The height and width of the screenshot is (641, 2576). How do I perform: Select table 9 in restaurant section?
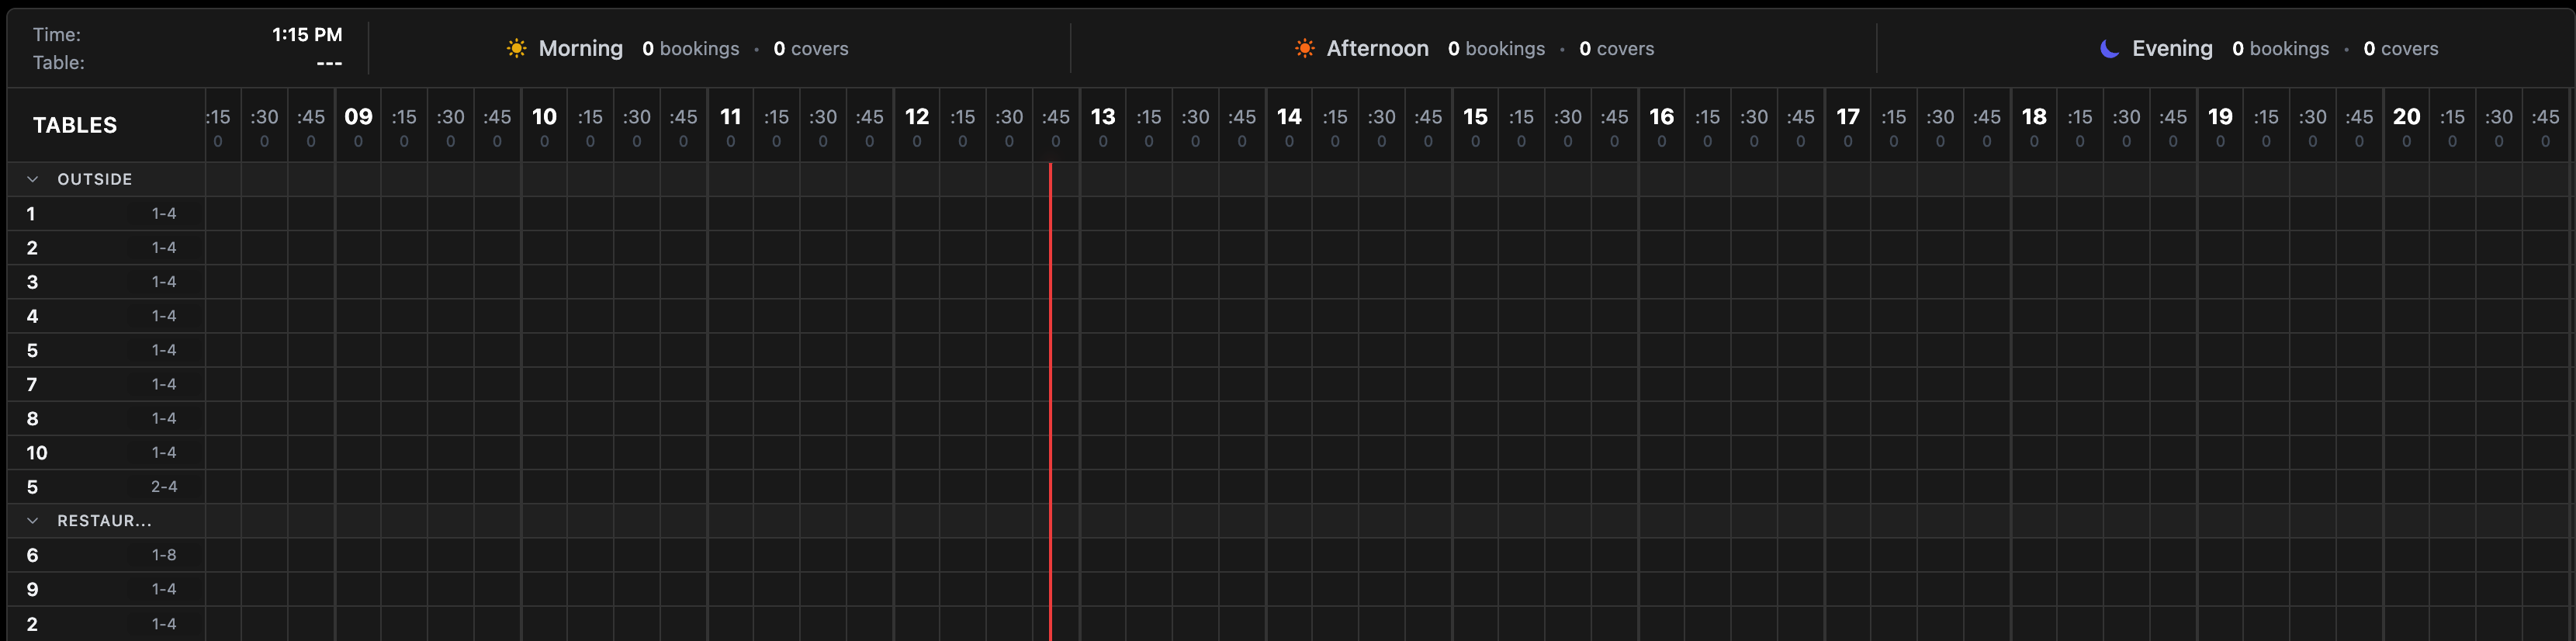(x=33, y=589)
